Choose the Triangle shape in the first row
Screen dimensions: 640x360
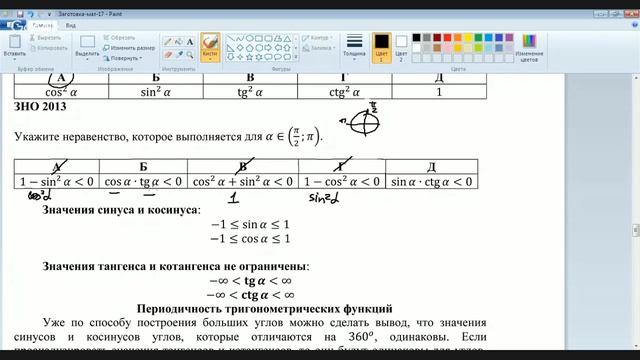click(x=287, y=39)
